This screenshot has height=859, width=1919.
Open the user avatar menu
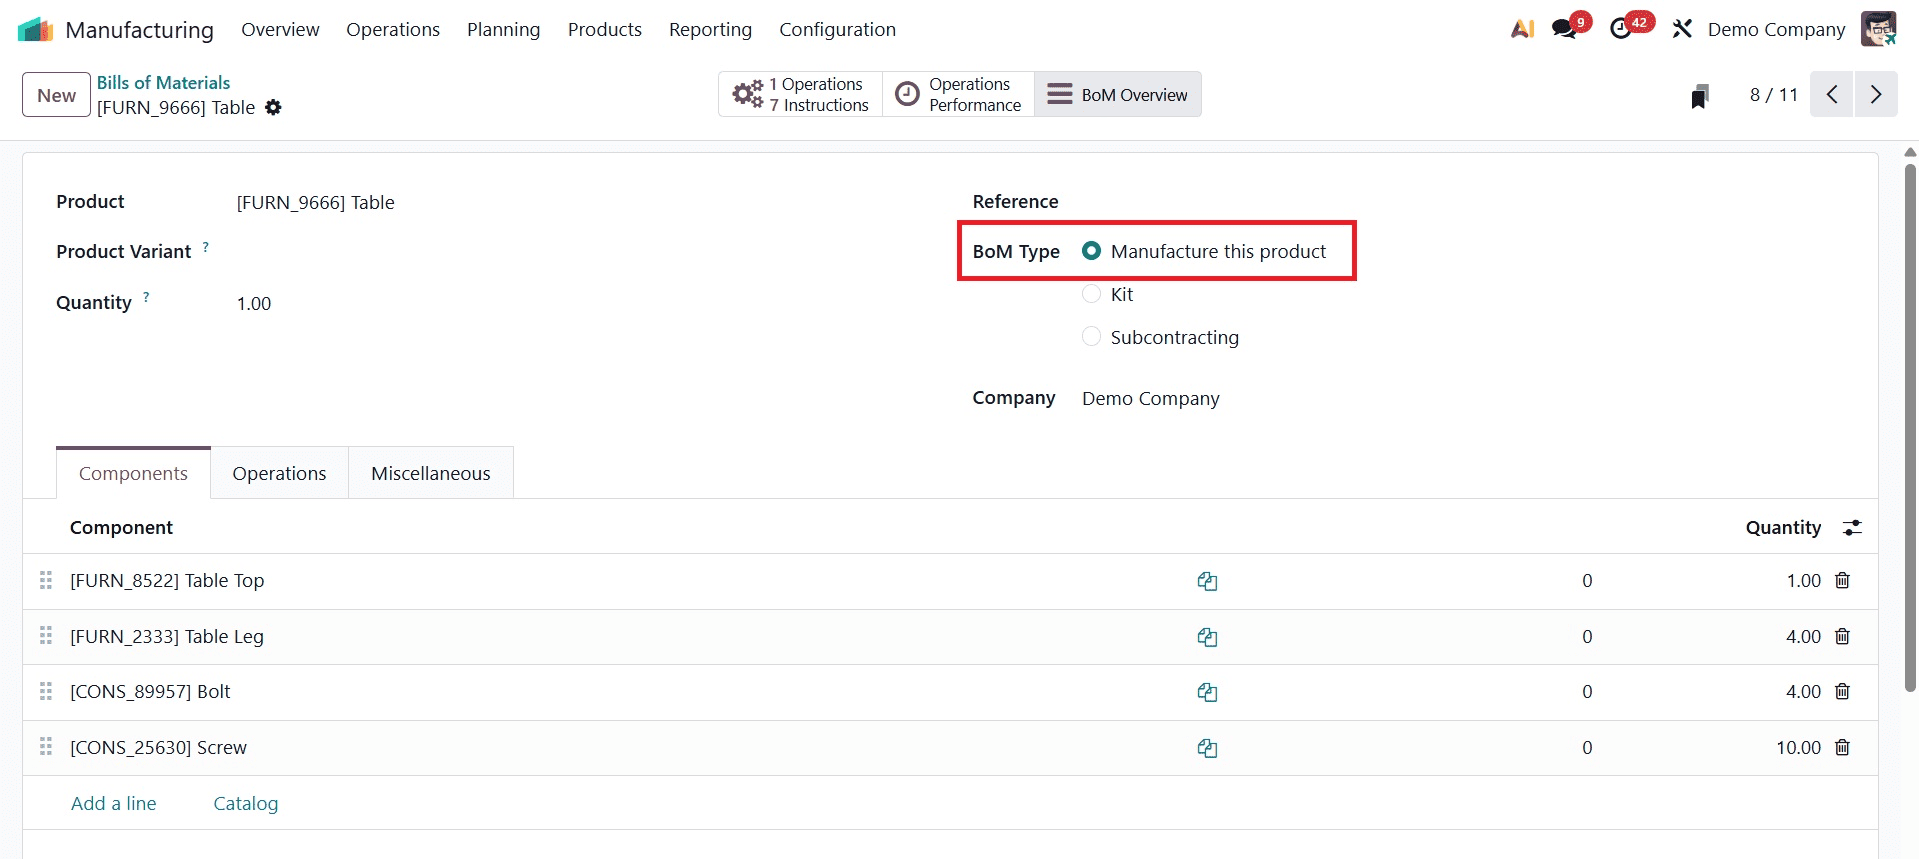click(1878, 29)
